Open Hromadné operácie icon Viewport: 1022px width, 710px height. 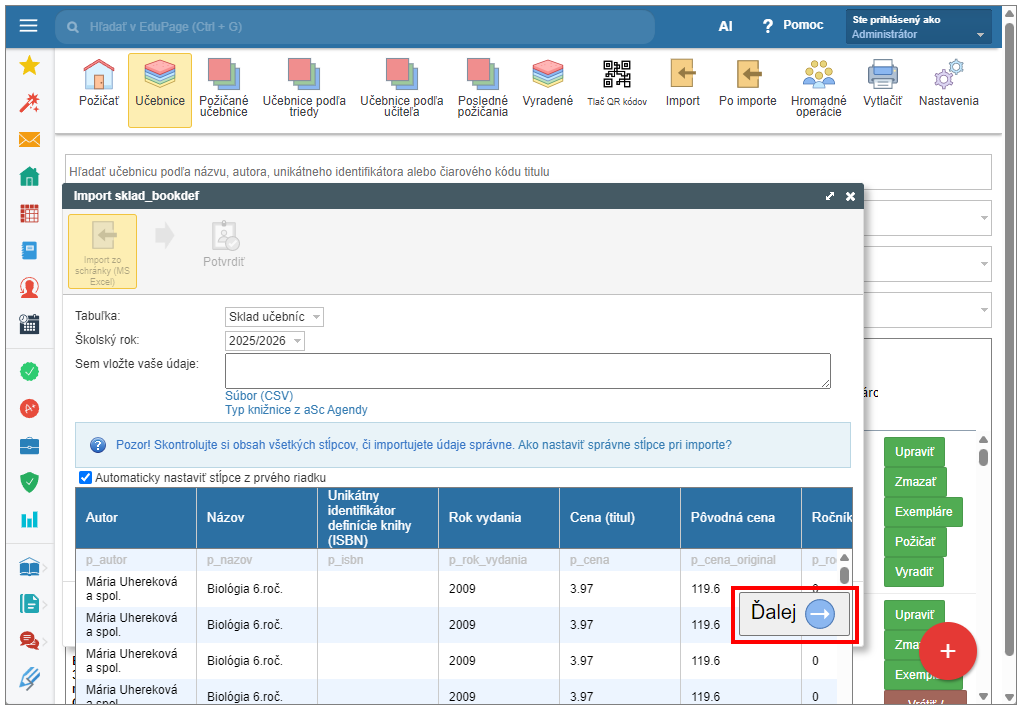point(818,76)
